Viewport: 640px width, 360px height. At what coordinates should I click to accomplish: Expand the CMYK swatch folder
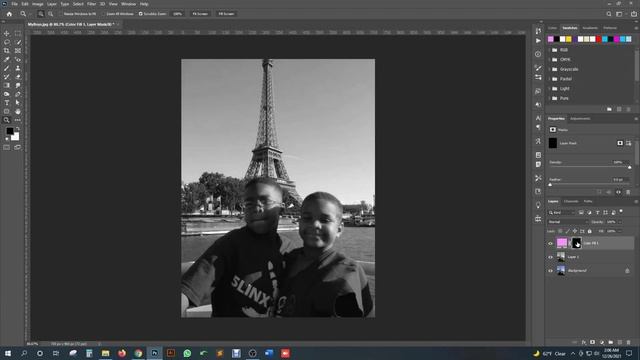(x=550, y=60)
